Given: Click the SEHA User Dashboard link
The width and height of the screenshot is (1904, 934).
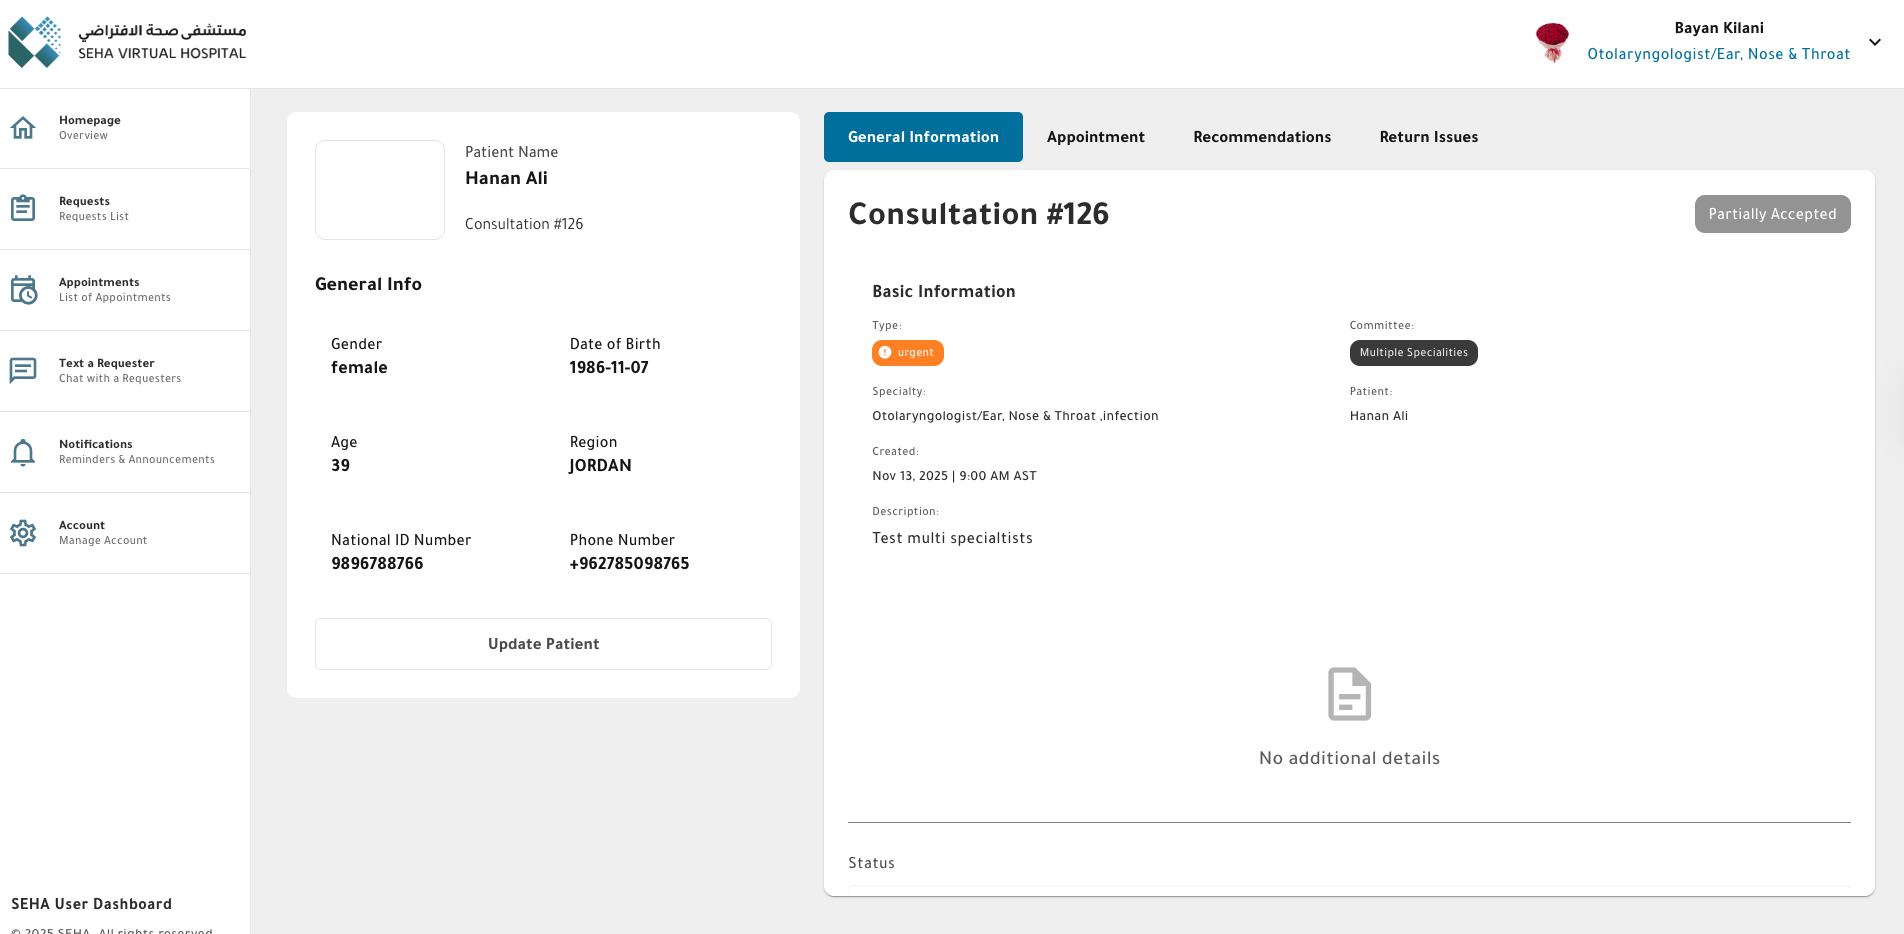Looking at the screenshot, I should pyautogui.click(x=91, y=904).
